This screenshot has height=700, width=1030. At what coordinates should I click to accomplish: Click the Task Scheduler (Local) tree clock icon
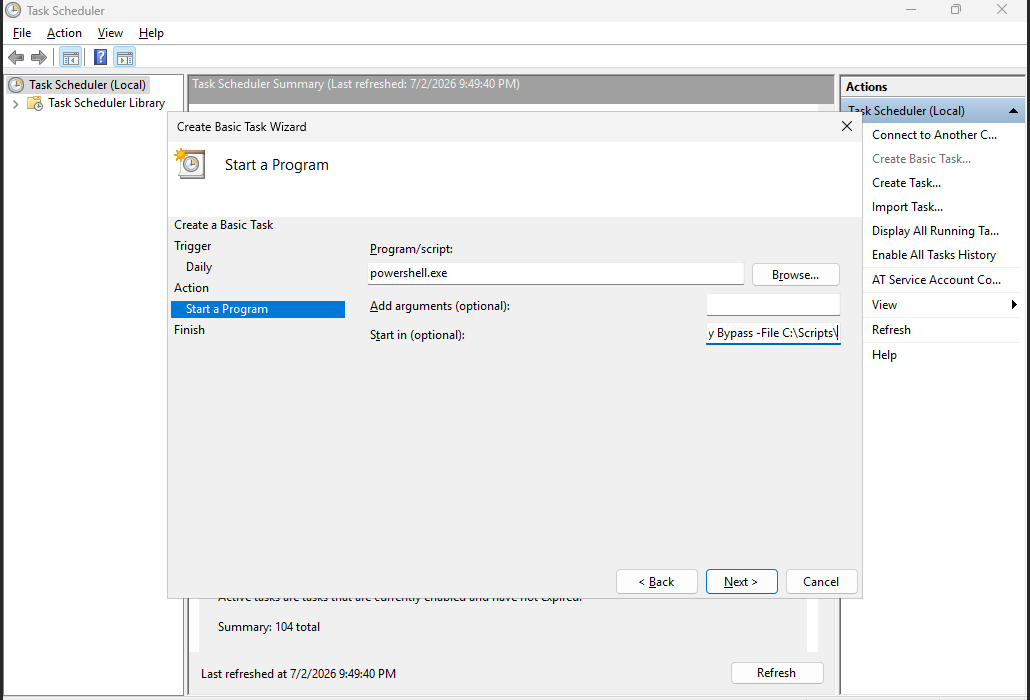click(x=16, y=85)
